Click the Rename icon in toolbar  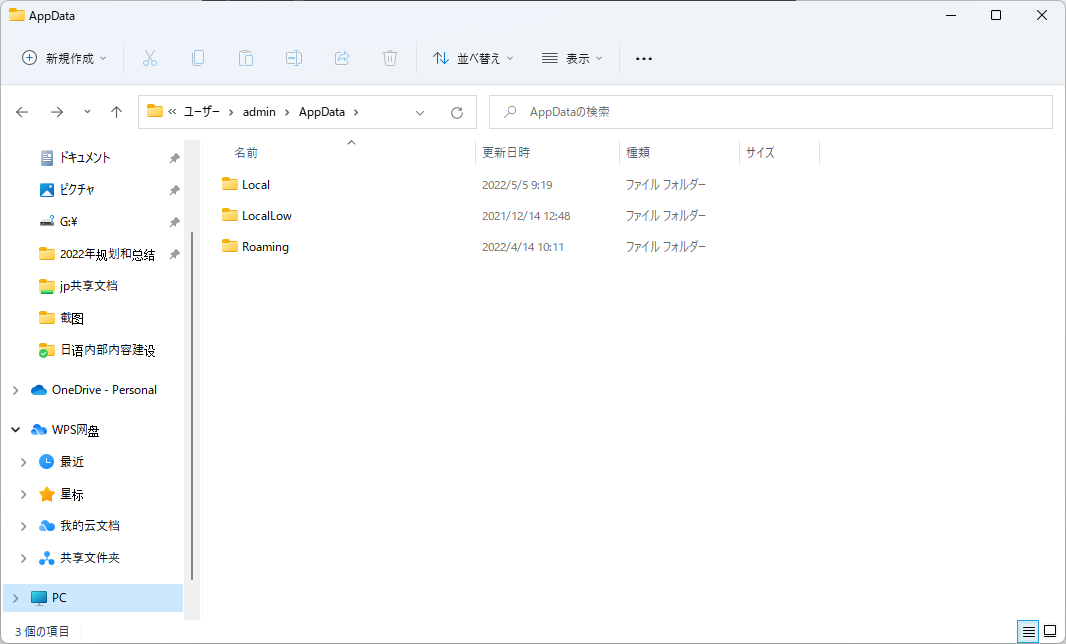click(294, 58)
